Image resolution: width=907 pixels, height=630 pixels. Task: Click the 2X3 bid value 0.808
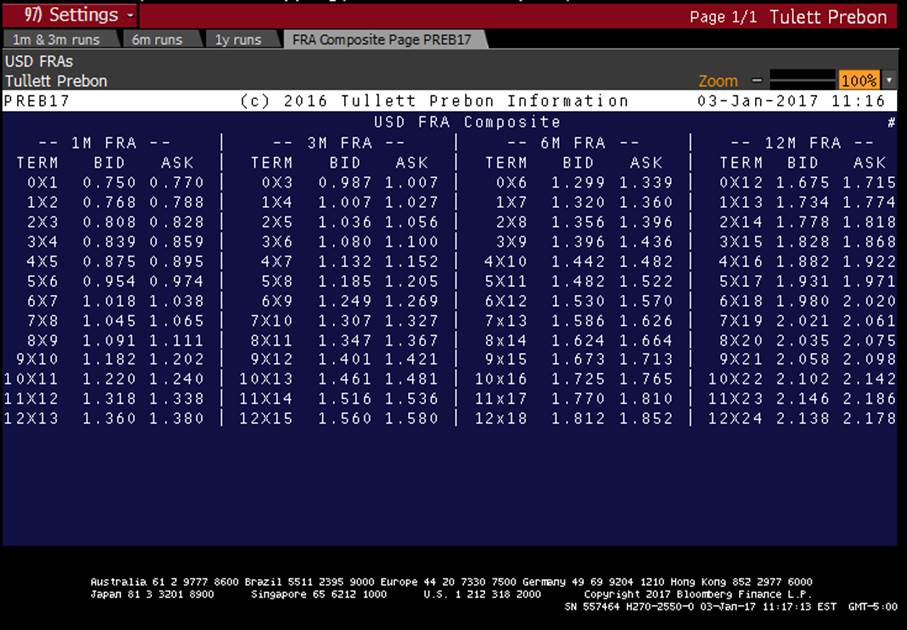point(109,222)
